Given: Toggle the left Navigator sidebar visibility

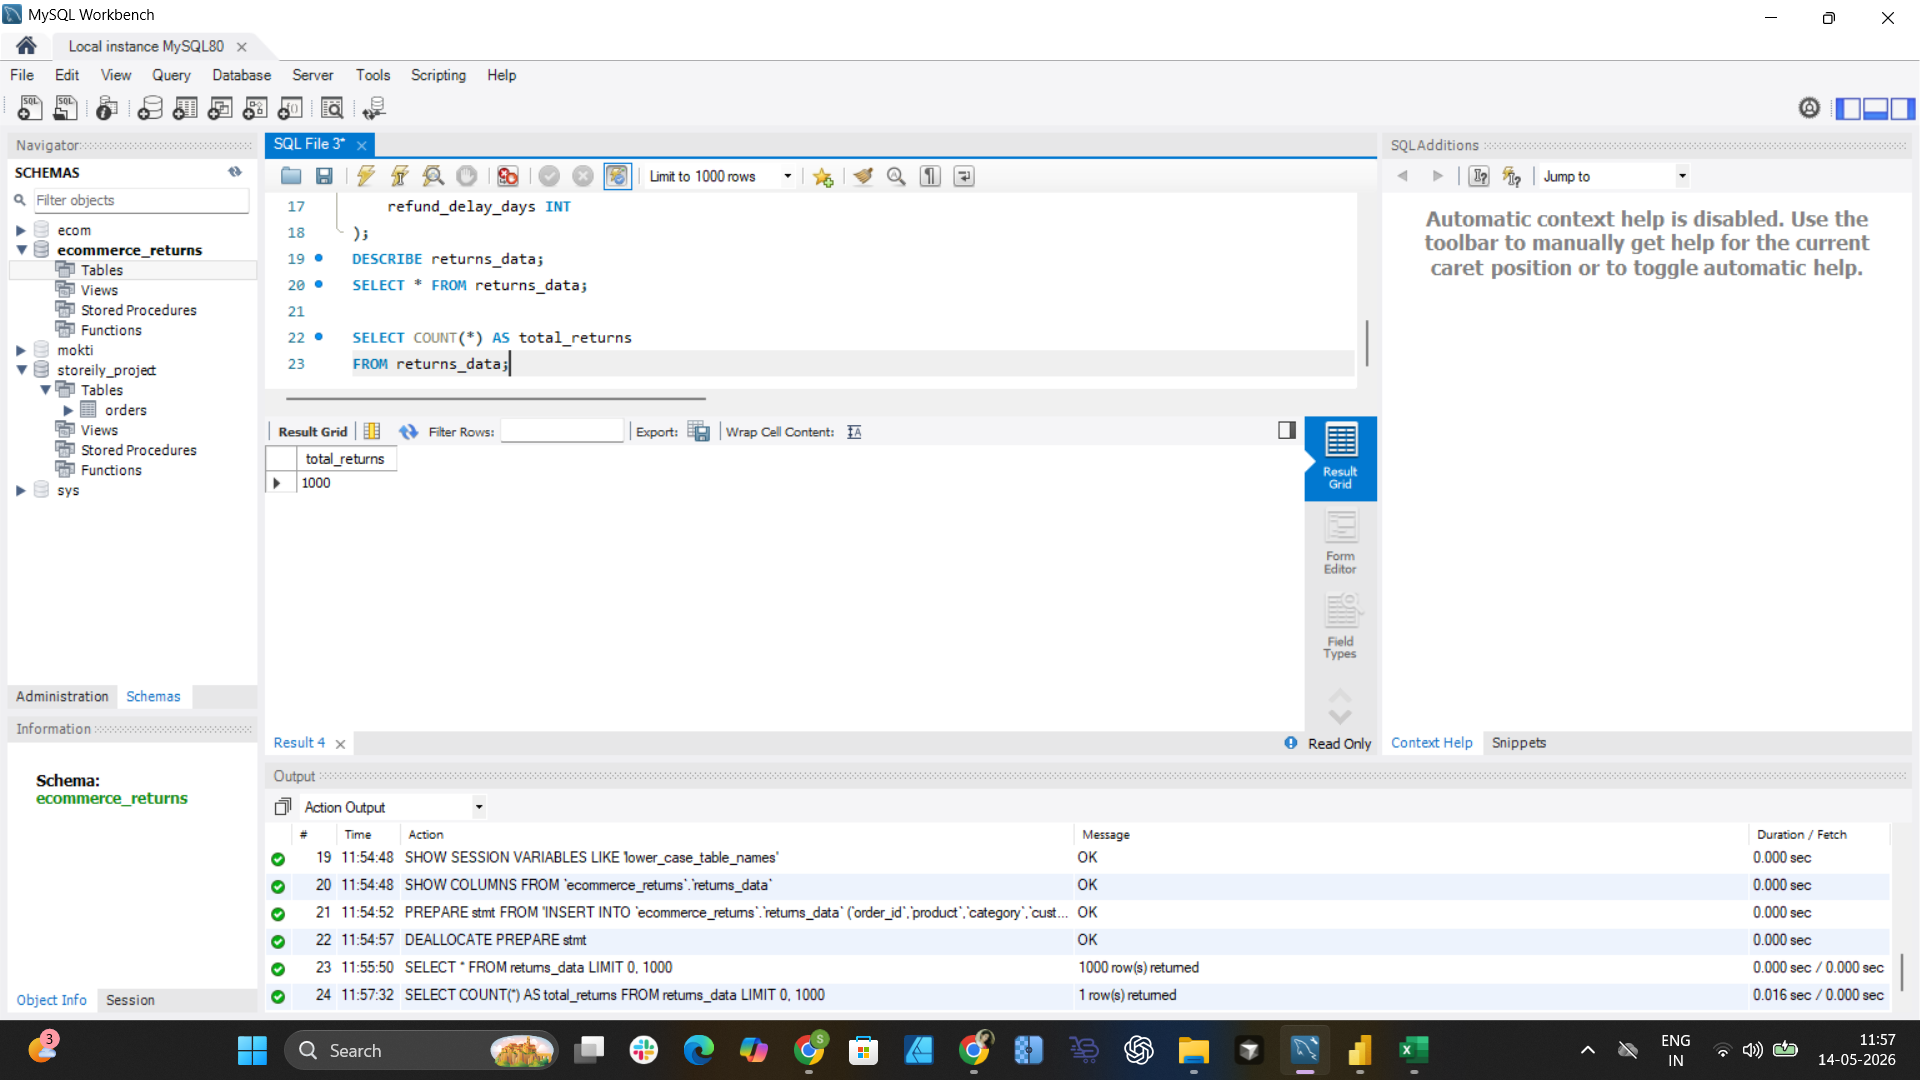Looking at the screenshot, I should 1849,108.
